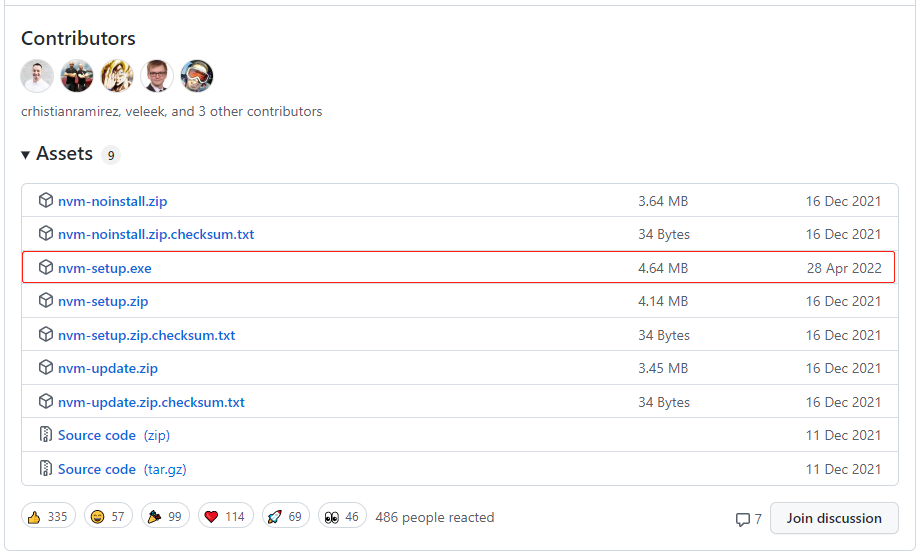This screenshot has width=921, height=555.
Task: Open the last contributor's avatar
Action: pyautogui.click(x=197, y=76)
